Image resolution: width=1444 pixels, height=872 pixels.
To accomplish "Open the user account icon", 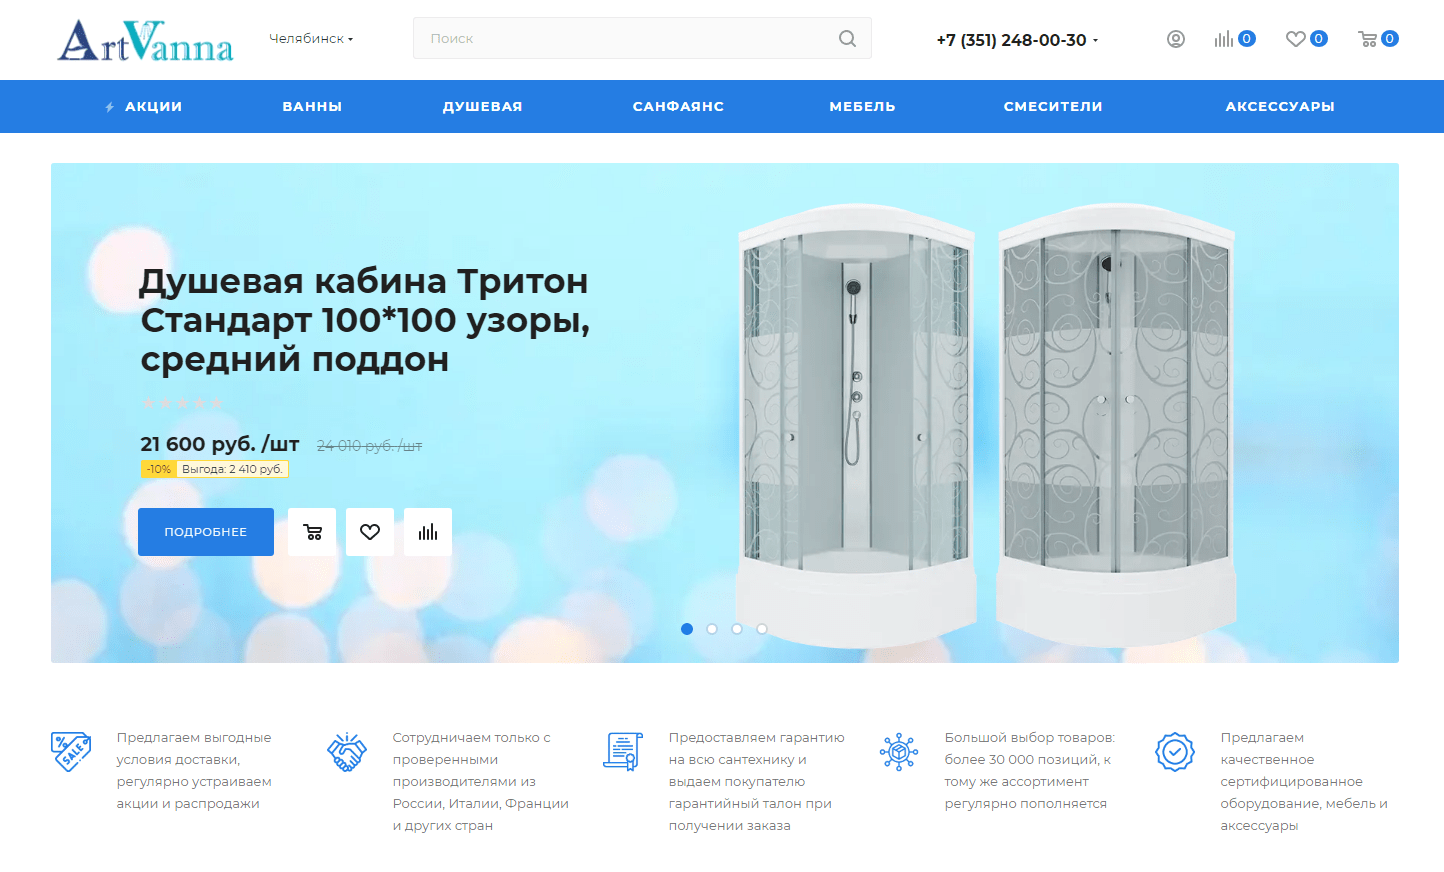I will 1175,39.
